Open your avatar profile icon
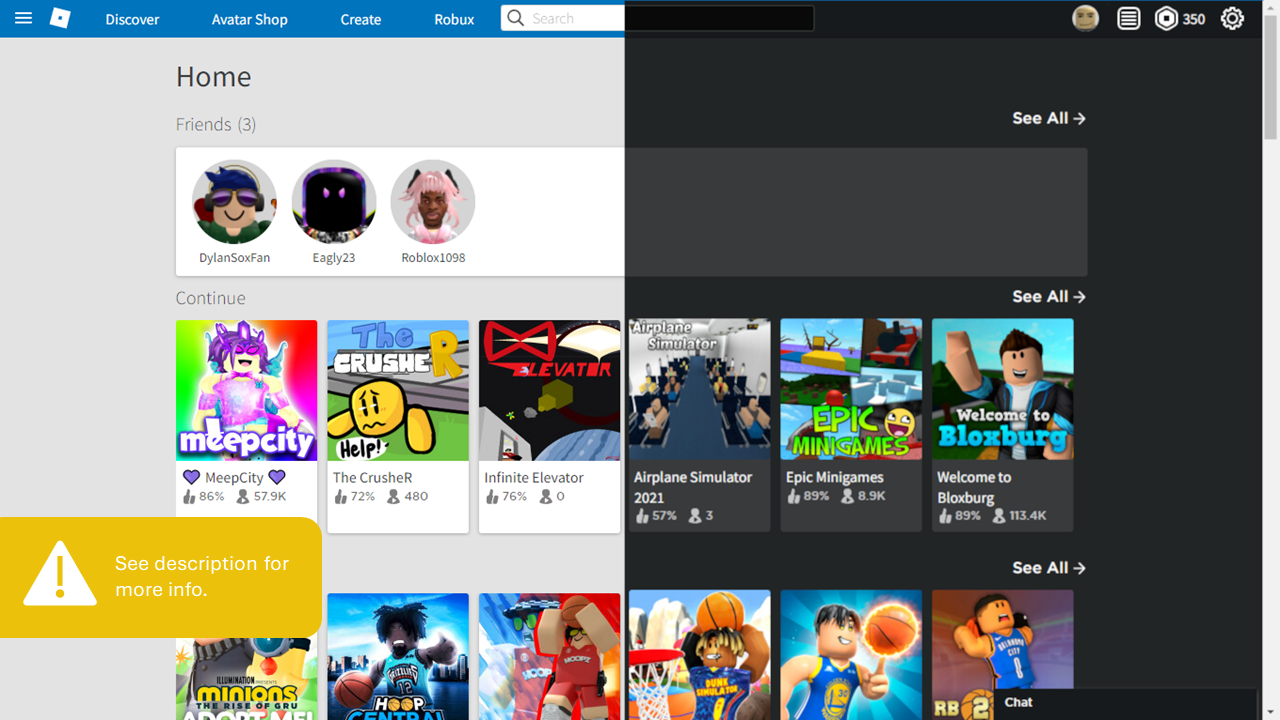This screenshot has height=720, width=1280. point(1084,18)
